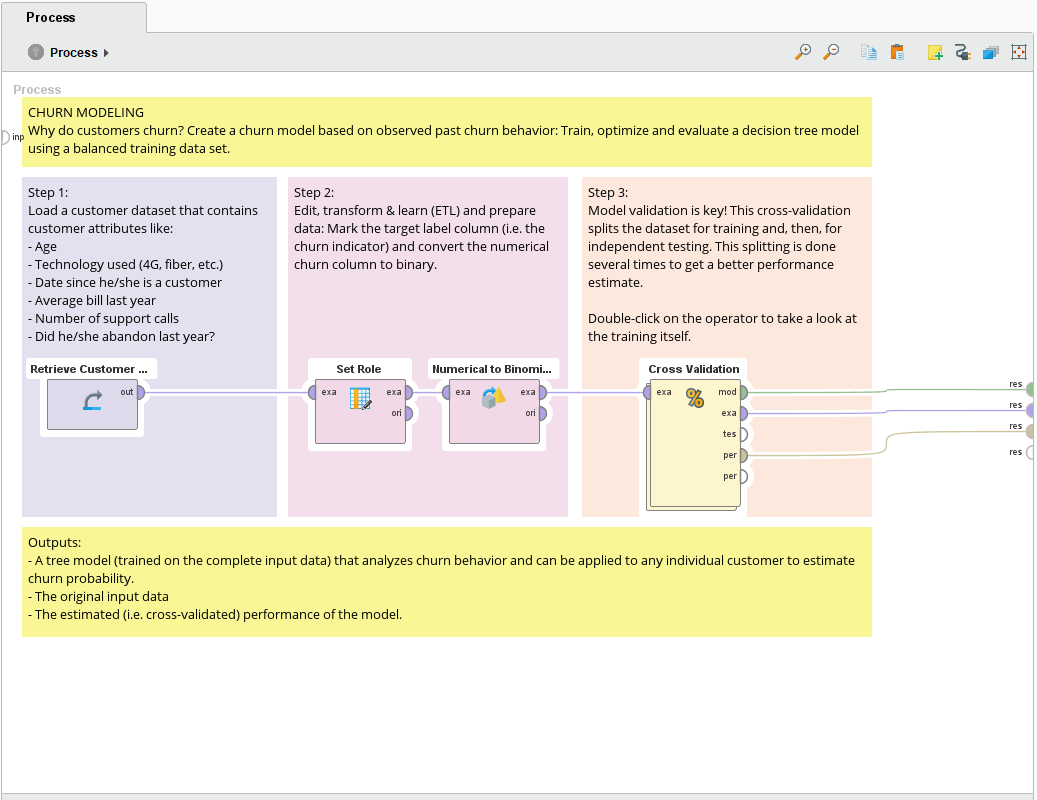This screenshot has height=800, width=1037.
Task: Zoom in on the process canvas
Action: [803, 53]
